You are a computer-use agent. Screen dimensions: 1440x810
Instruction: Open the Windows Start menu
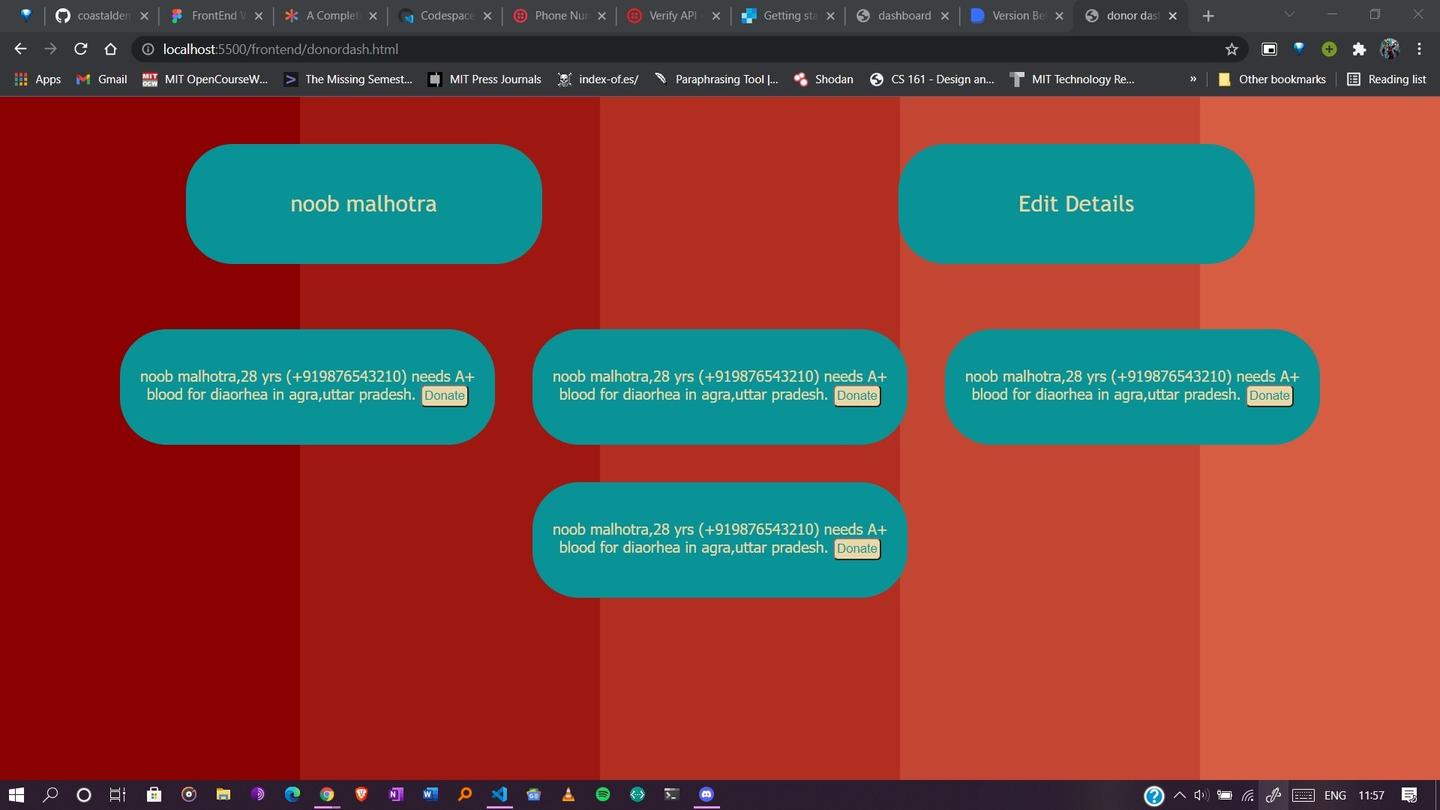pyautogui.click(x=16, y=795)
